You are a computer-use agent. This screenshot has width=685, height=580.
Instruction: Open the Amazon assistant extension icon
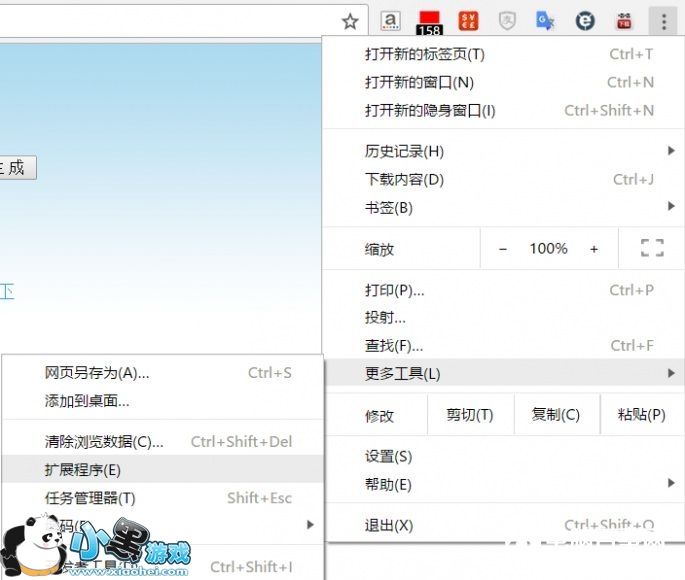point(391,21)
